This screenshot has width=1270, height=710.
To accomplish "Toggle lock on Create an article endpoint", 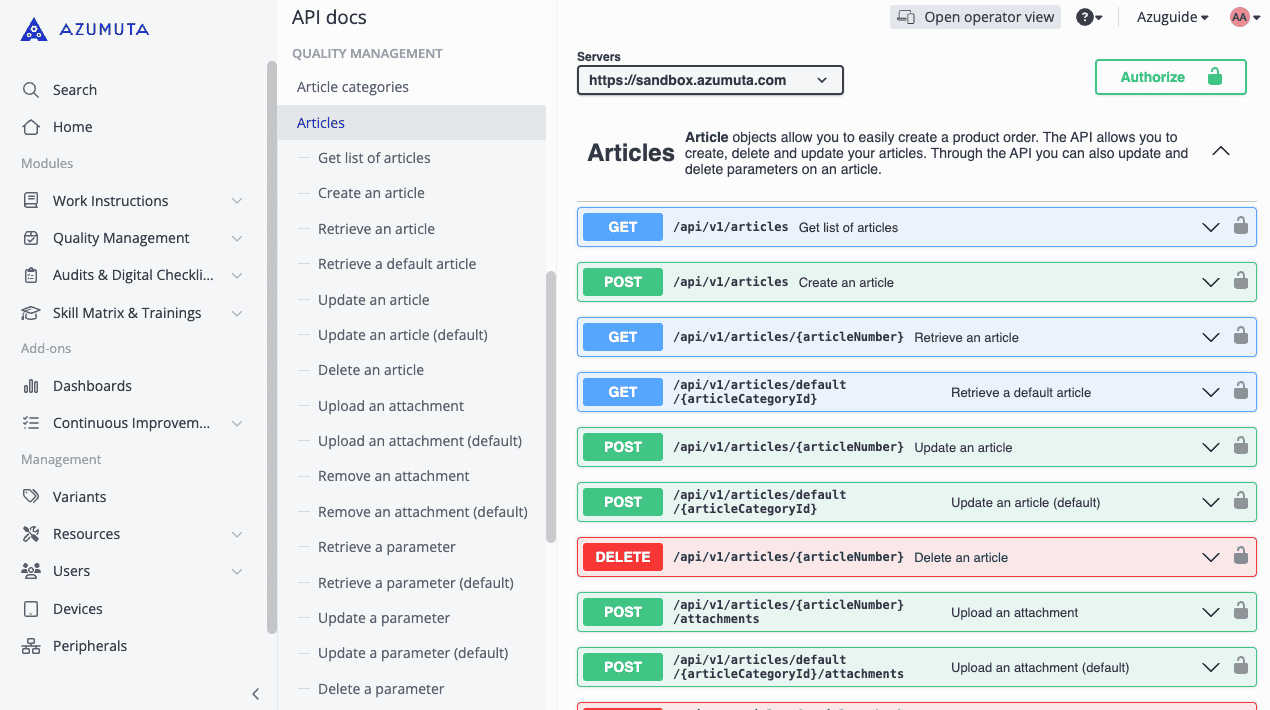I will [1240, 282].
